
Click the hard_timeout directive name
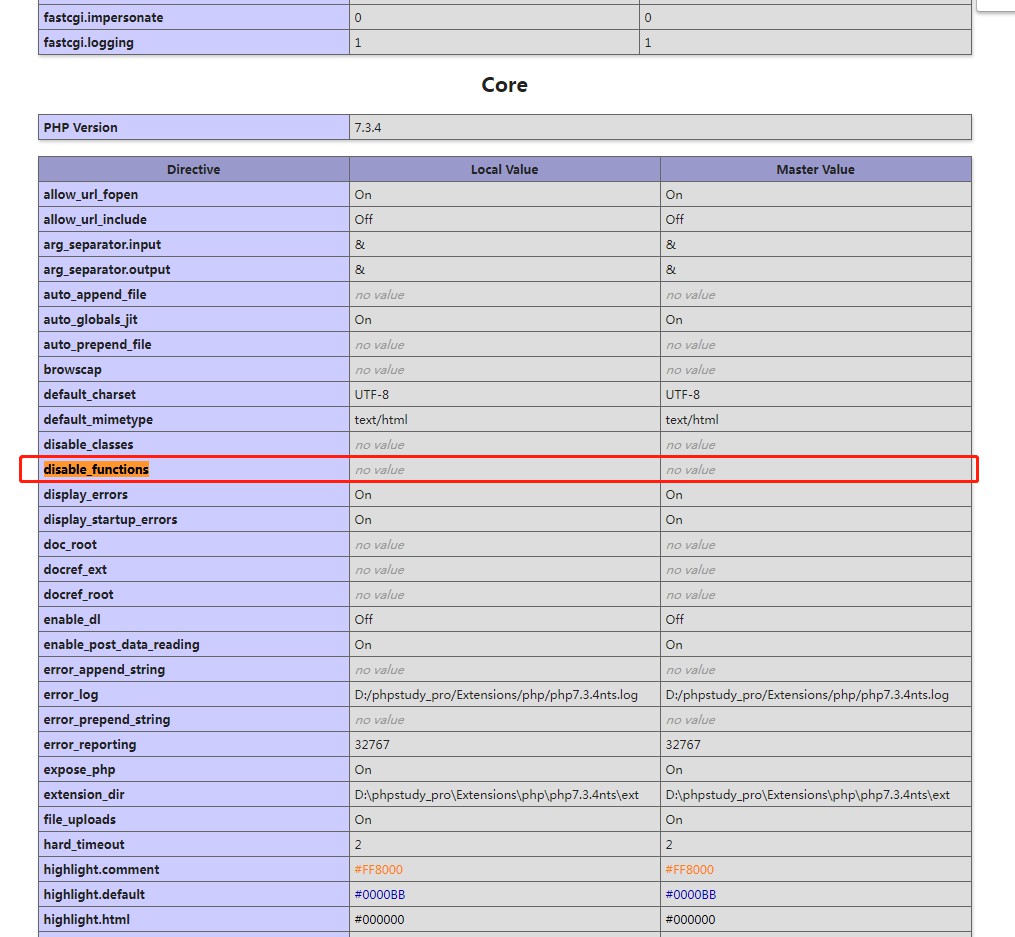(84, 844)
